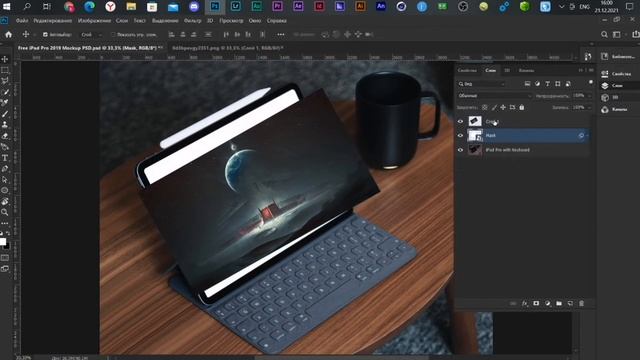This screenshot has width=640, height=360.
Task: Click the foreground color swatch
Action: pyautogui.click(x=3, y=242)
